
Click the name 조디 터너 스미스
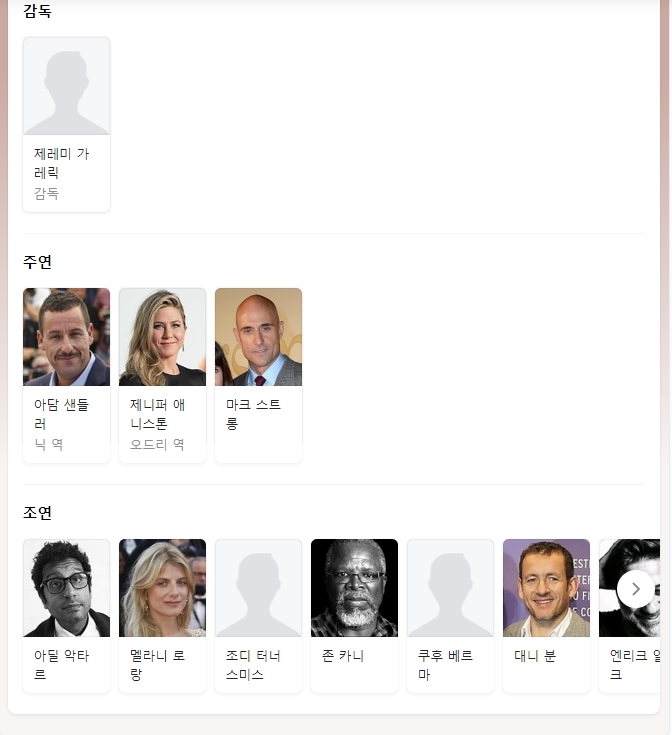tap(253, 665)
